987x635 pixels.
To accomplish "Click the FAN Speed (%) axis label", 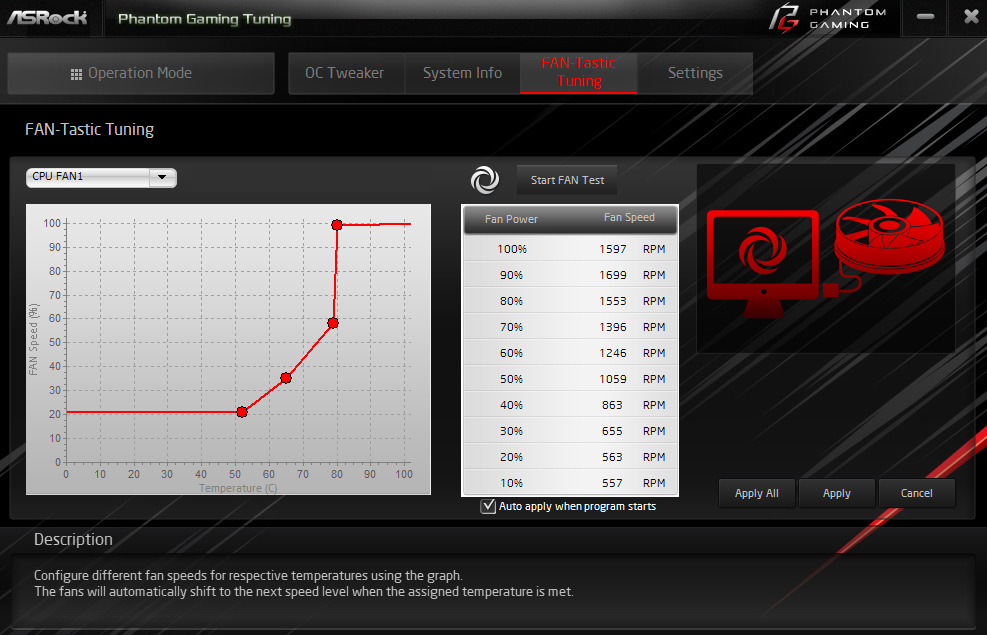I will 33,340.
